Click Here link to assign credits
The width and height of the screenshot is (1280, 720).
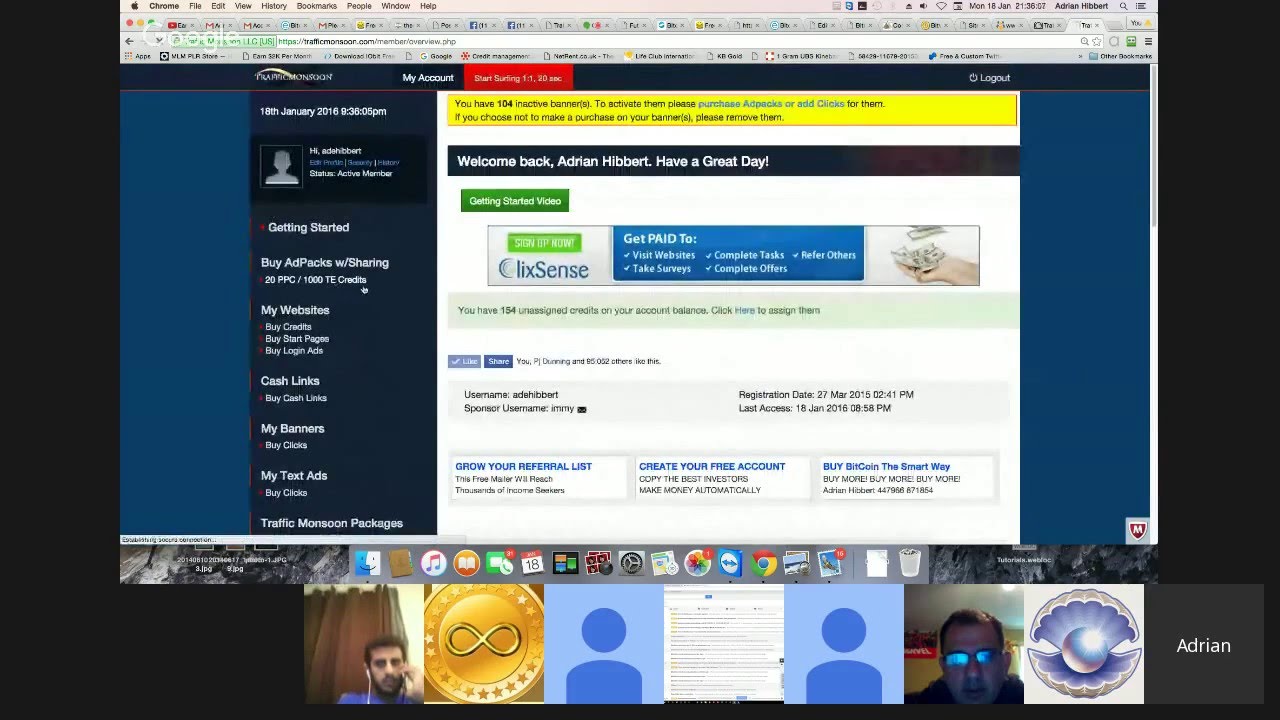[745, 310]
